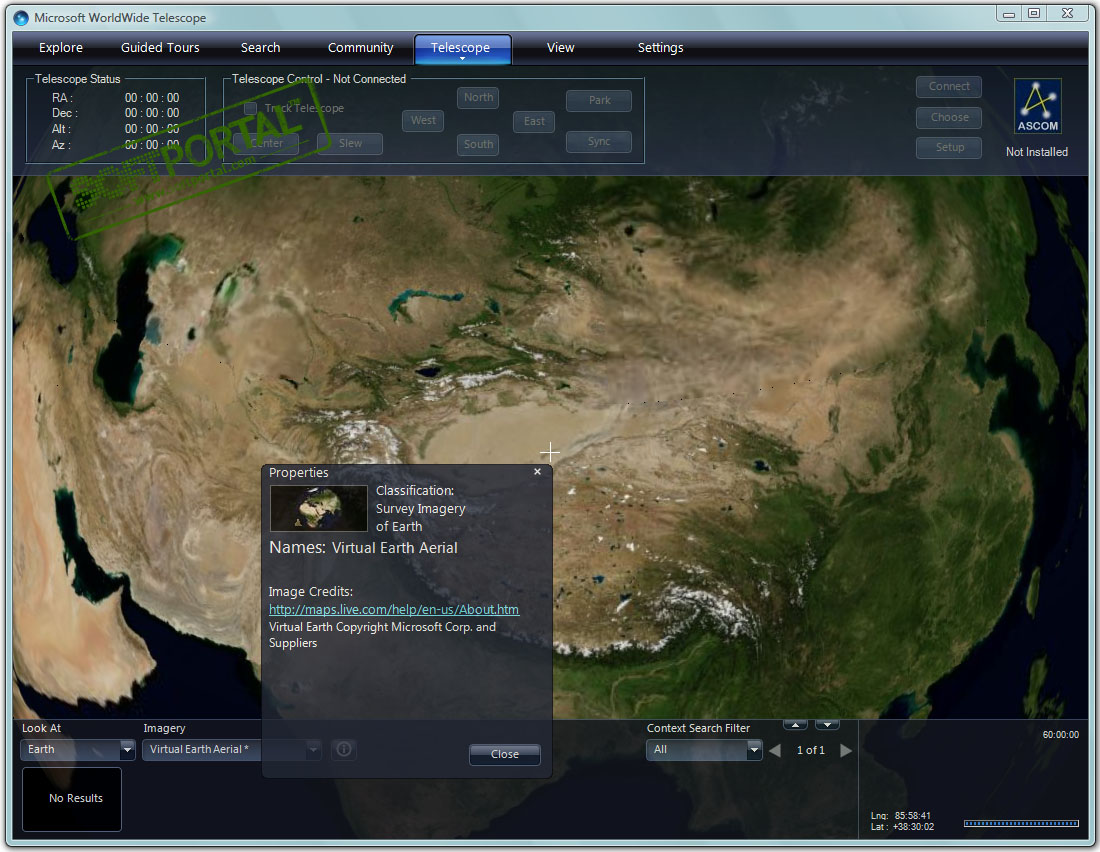
Task: Click 'Survey Imagery' classification text
Action: coord(420,509)
